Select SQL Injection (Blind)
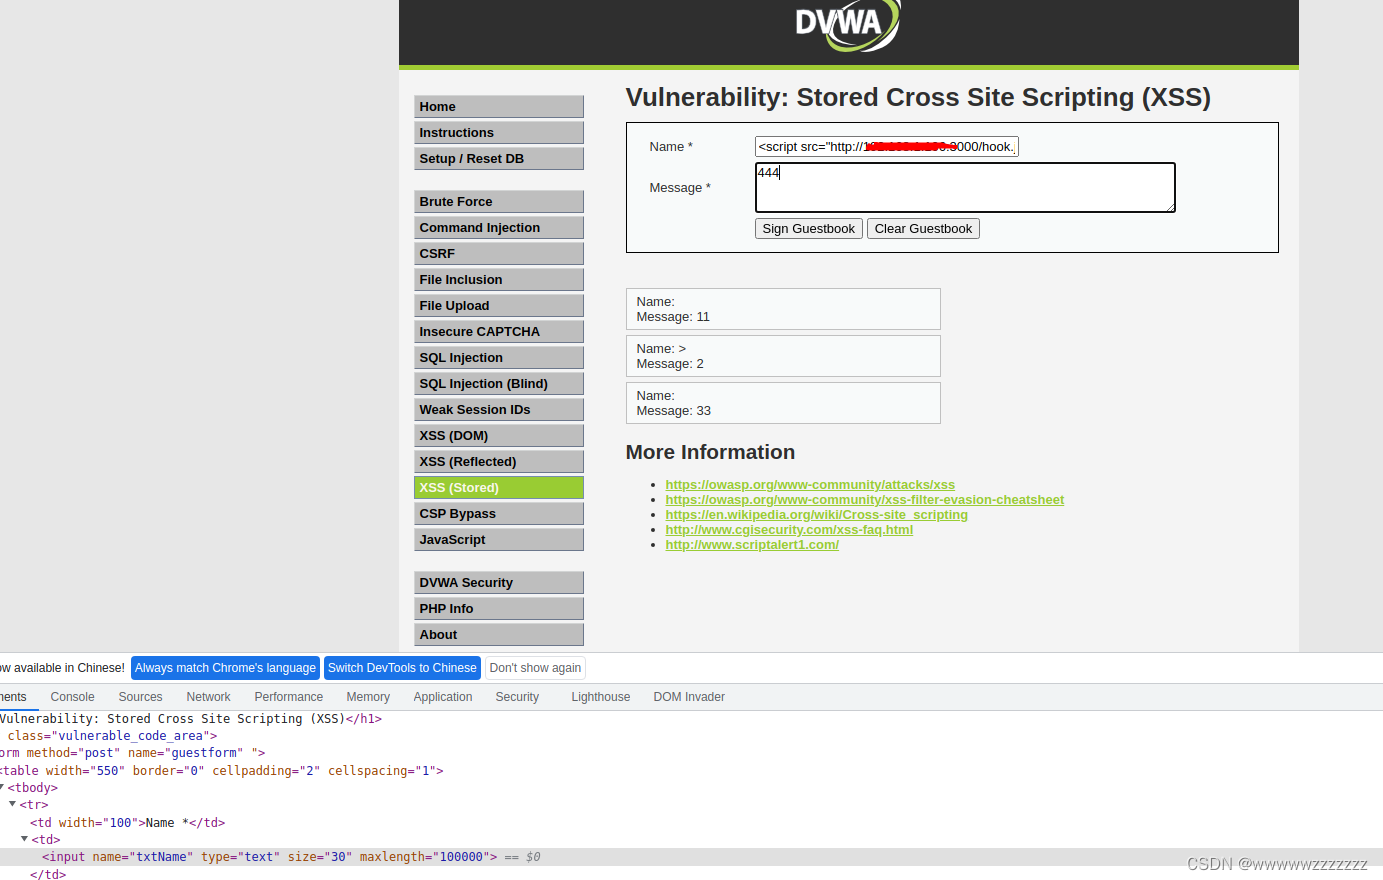 499,384
